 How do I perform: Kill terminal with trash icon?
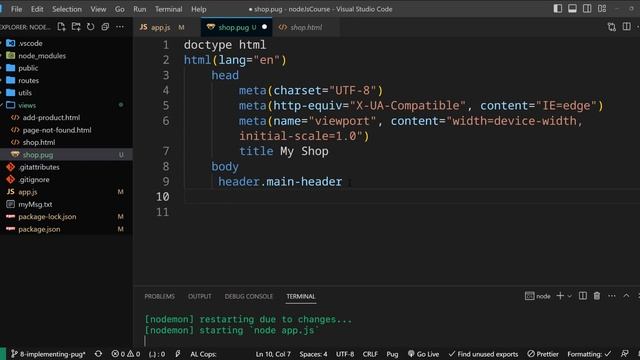click(597, 296)
